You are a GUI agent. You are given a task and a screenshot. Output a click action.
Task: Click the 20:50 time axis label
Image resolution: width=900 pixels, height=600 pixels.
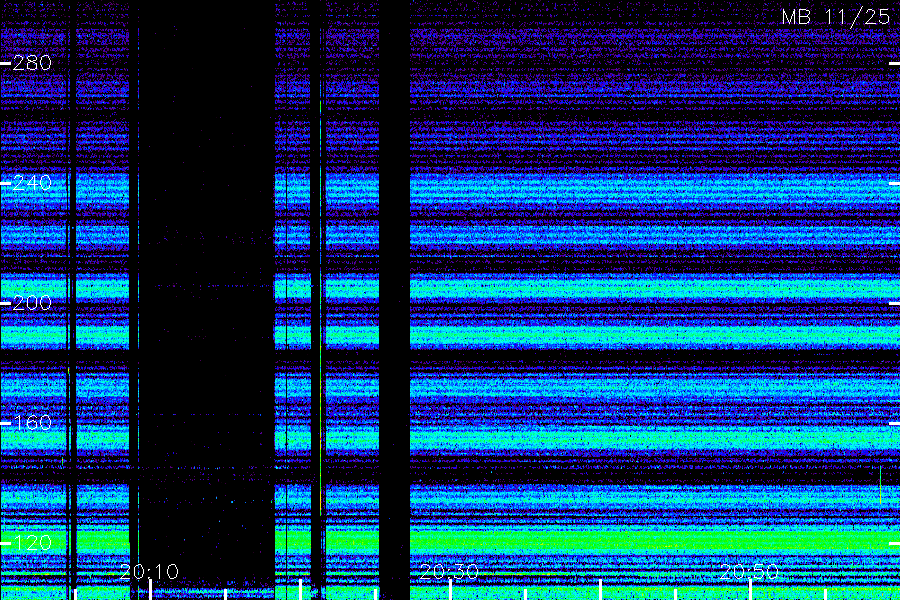(x=749, y=572)
